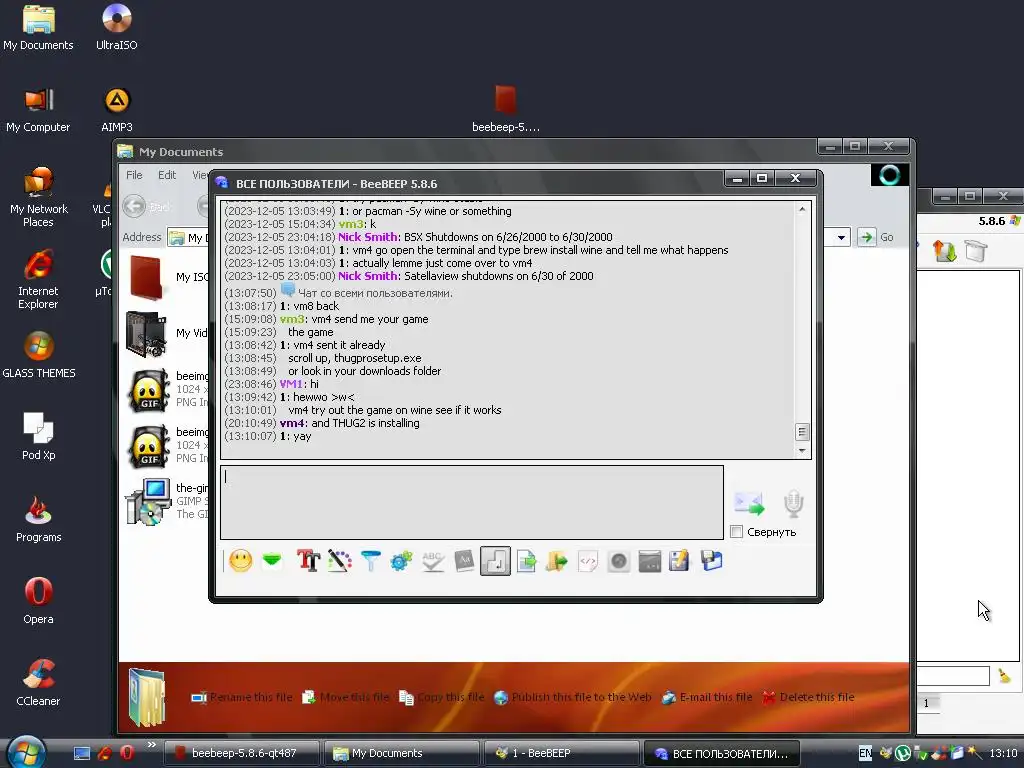Expand the address bar dropdown in My Documents
Image resolution: width=1024 pixels, height=768 pixels.
(x=842, y=237)
